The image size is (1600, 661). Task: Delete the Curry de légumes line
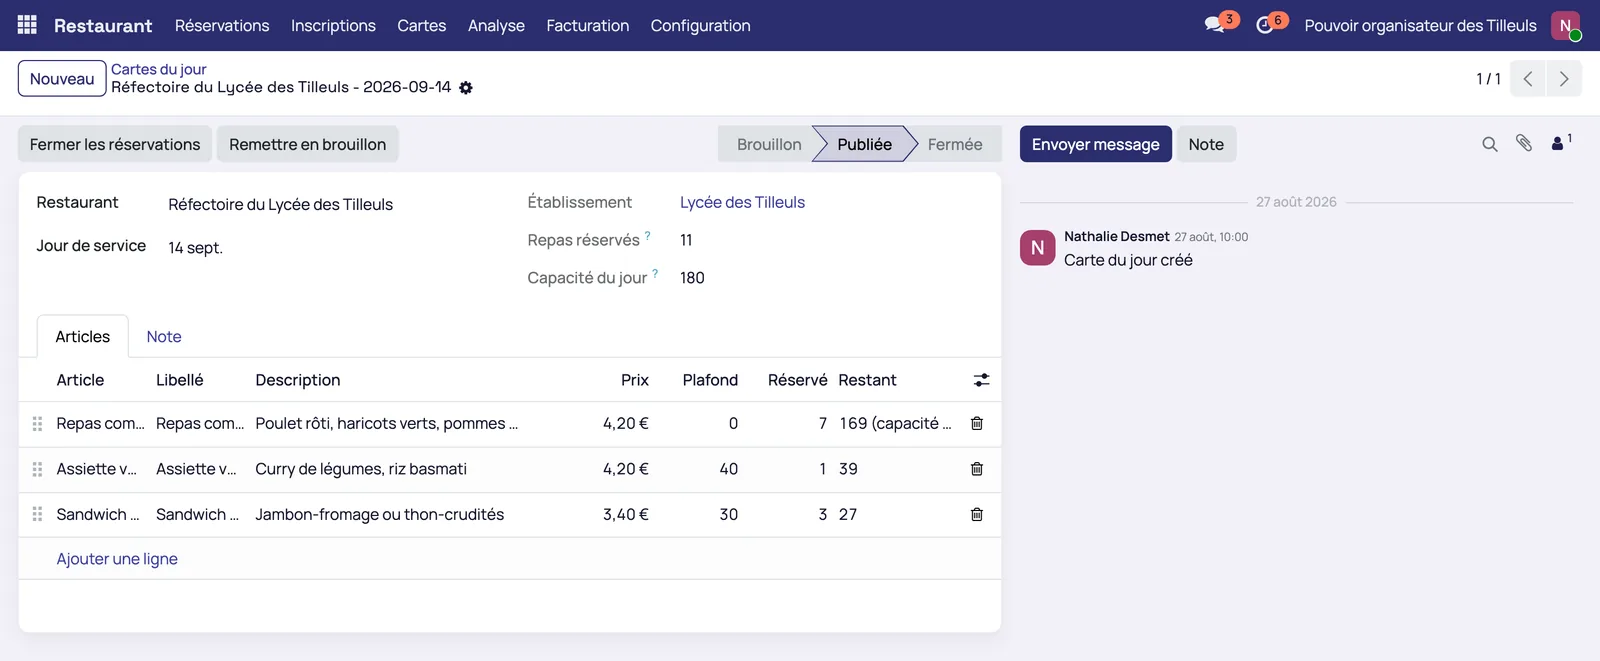[x=977, y=469]
